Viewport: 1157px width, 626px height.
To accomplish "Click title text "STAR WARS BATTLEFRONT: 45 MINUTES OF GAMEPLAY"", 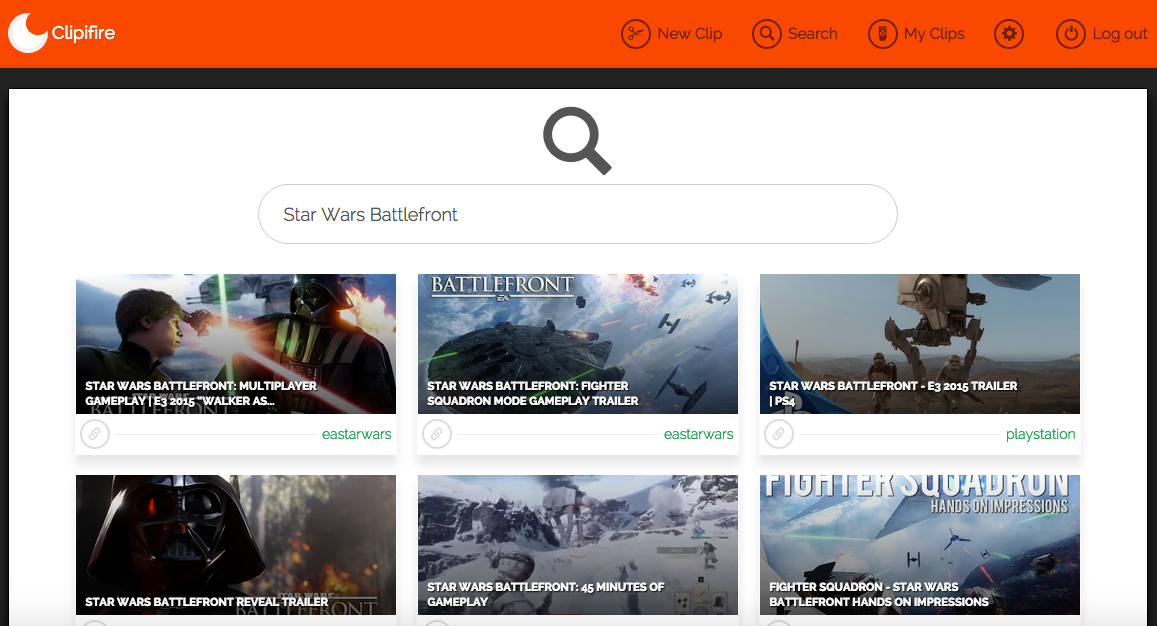I will (545, 594).
